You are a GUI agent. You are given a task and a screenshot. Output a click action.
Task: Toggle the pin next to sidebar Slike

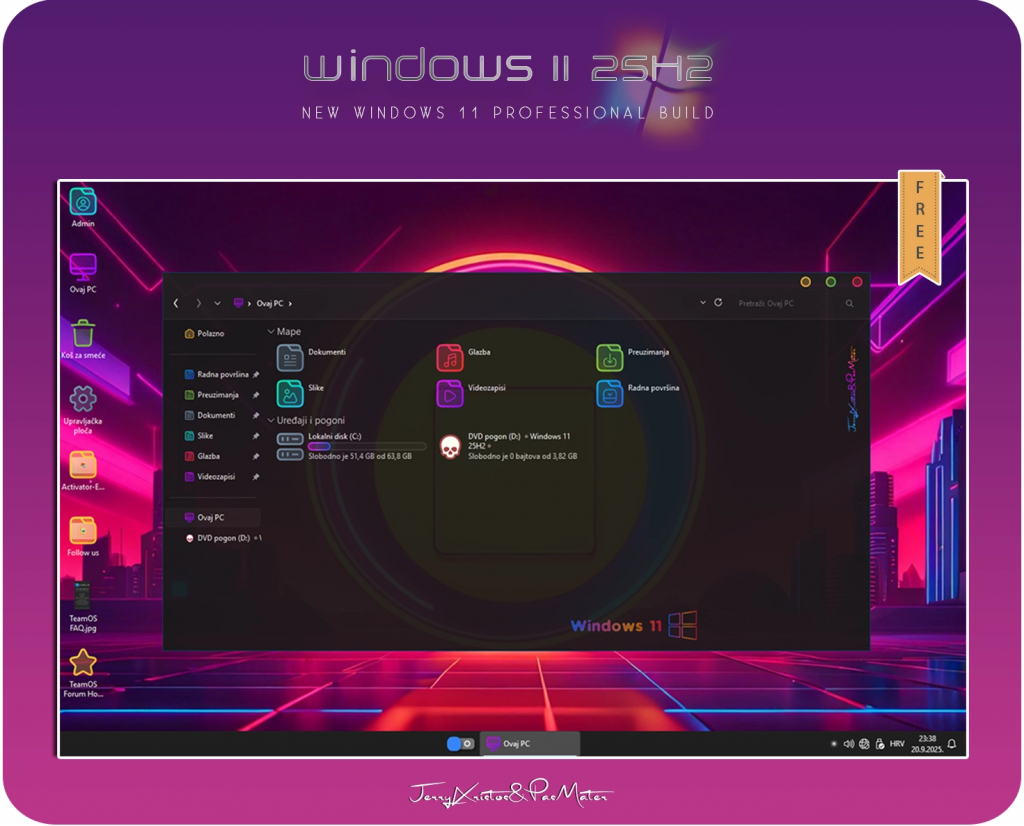click(256, 436)
